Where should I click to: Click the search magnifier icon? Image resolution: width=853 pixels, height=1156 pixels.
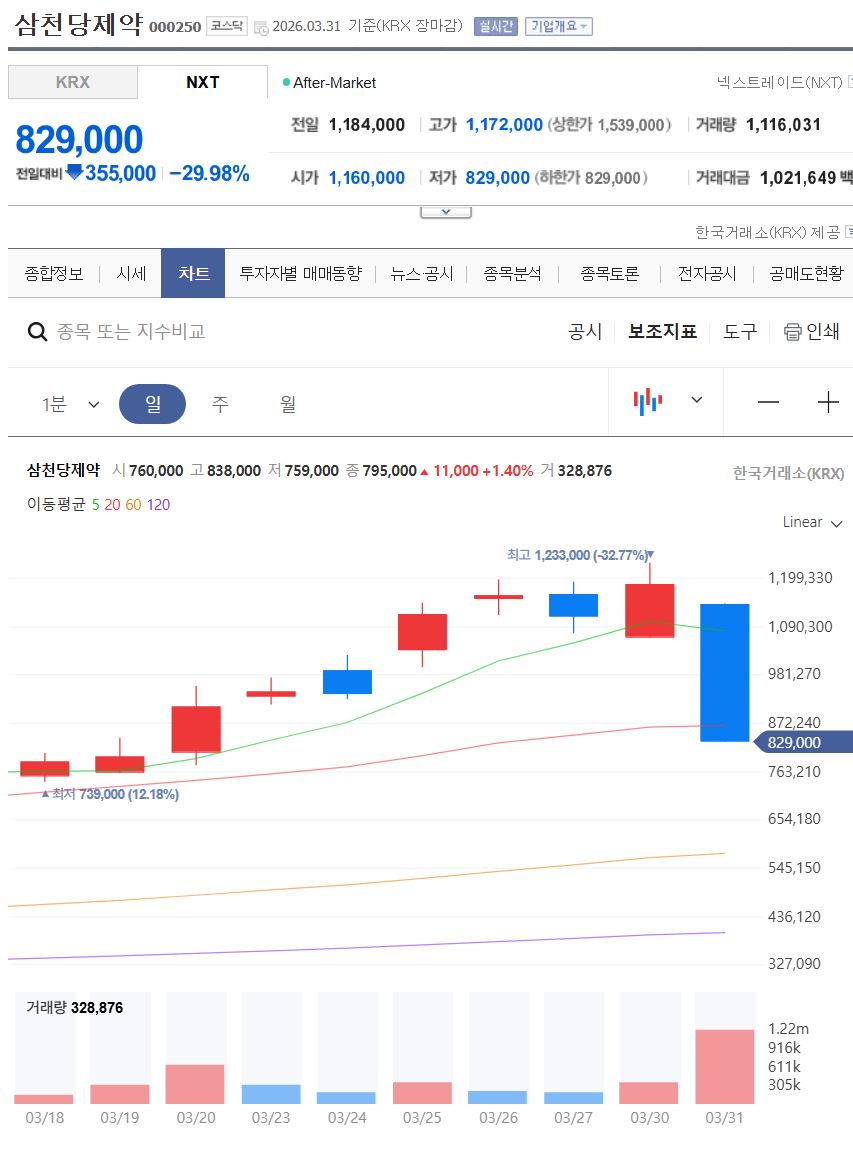37,332
